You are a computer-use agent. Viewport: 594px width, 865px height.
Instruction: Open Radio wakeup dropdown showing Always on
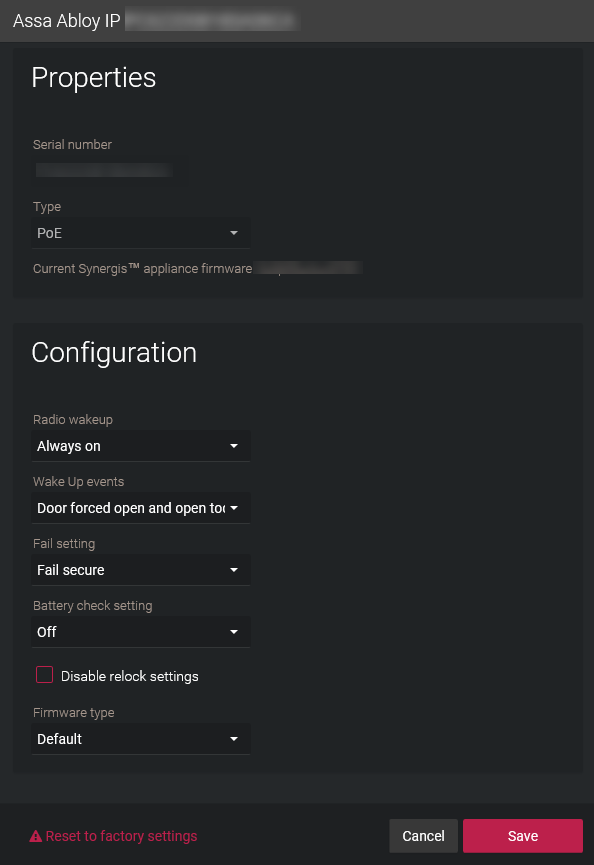(141, 446)
